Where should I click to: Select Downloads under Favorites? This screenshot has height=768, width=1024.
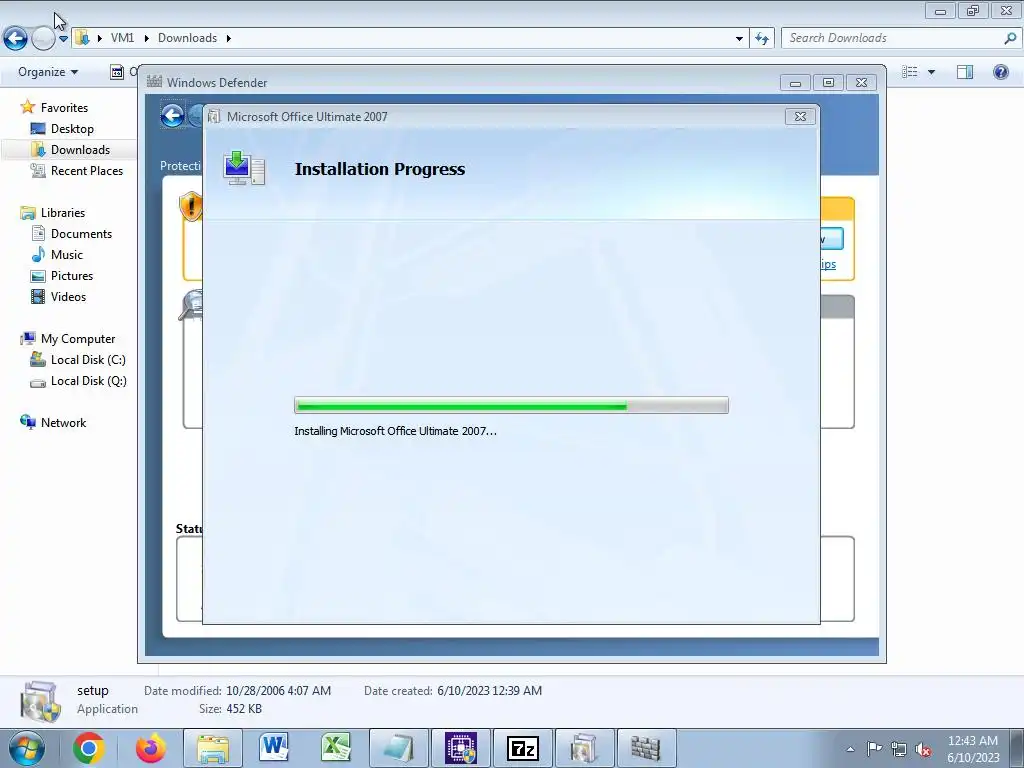[80, 150]
